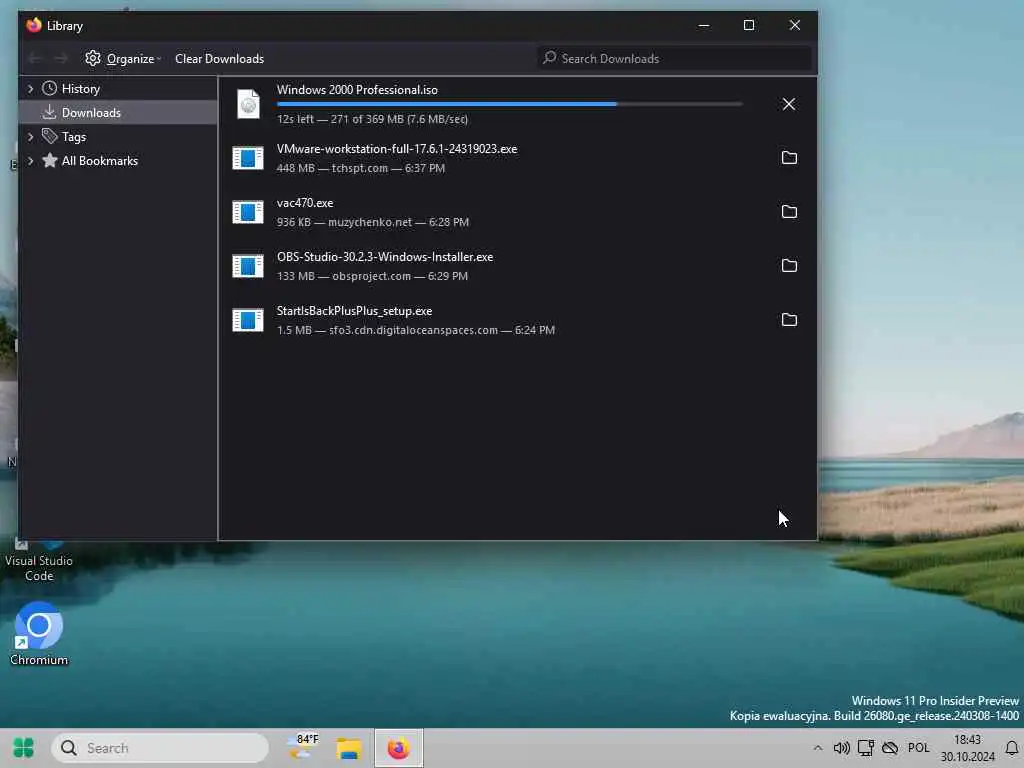This screenshot has width=1024, height=768.
Task: Select the Windows 2000 Professional.iso file icon
Action: tap(248, 104)
